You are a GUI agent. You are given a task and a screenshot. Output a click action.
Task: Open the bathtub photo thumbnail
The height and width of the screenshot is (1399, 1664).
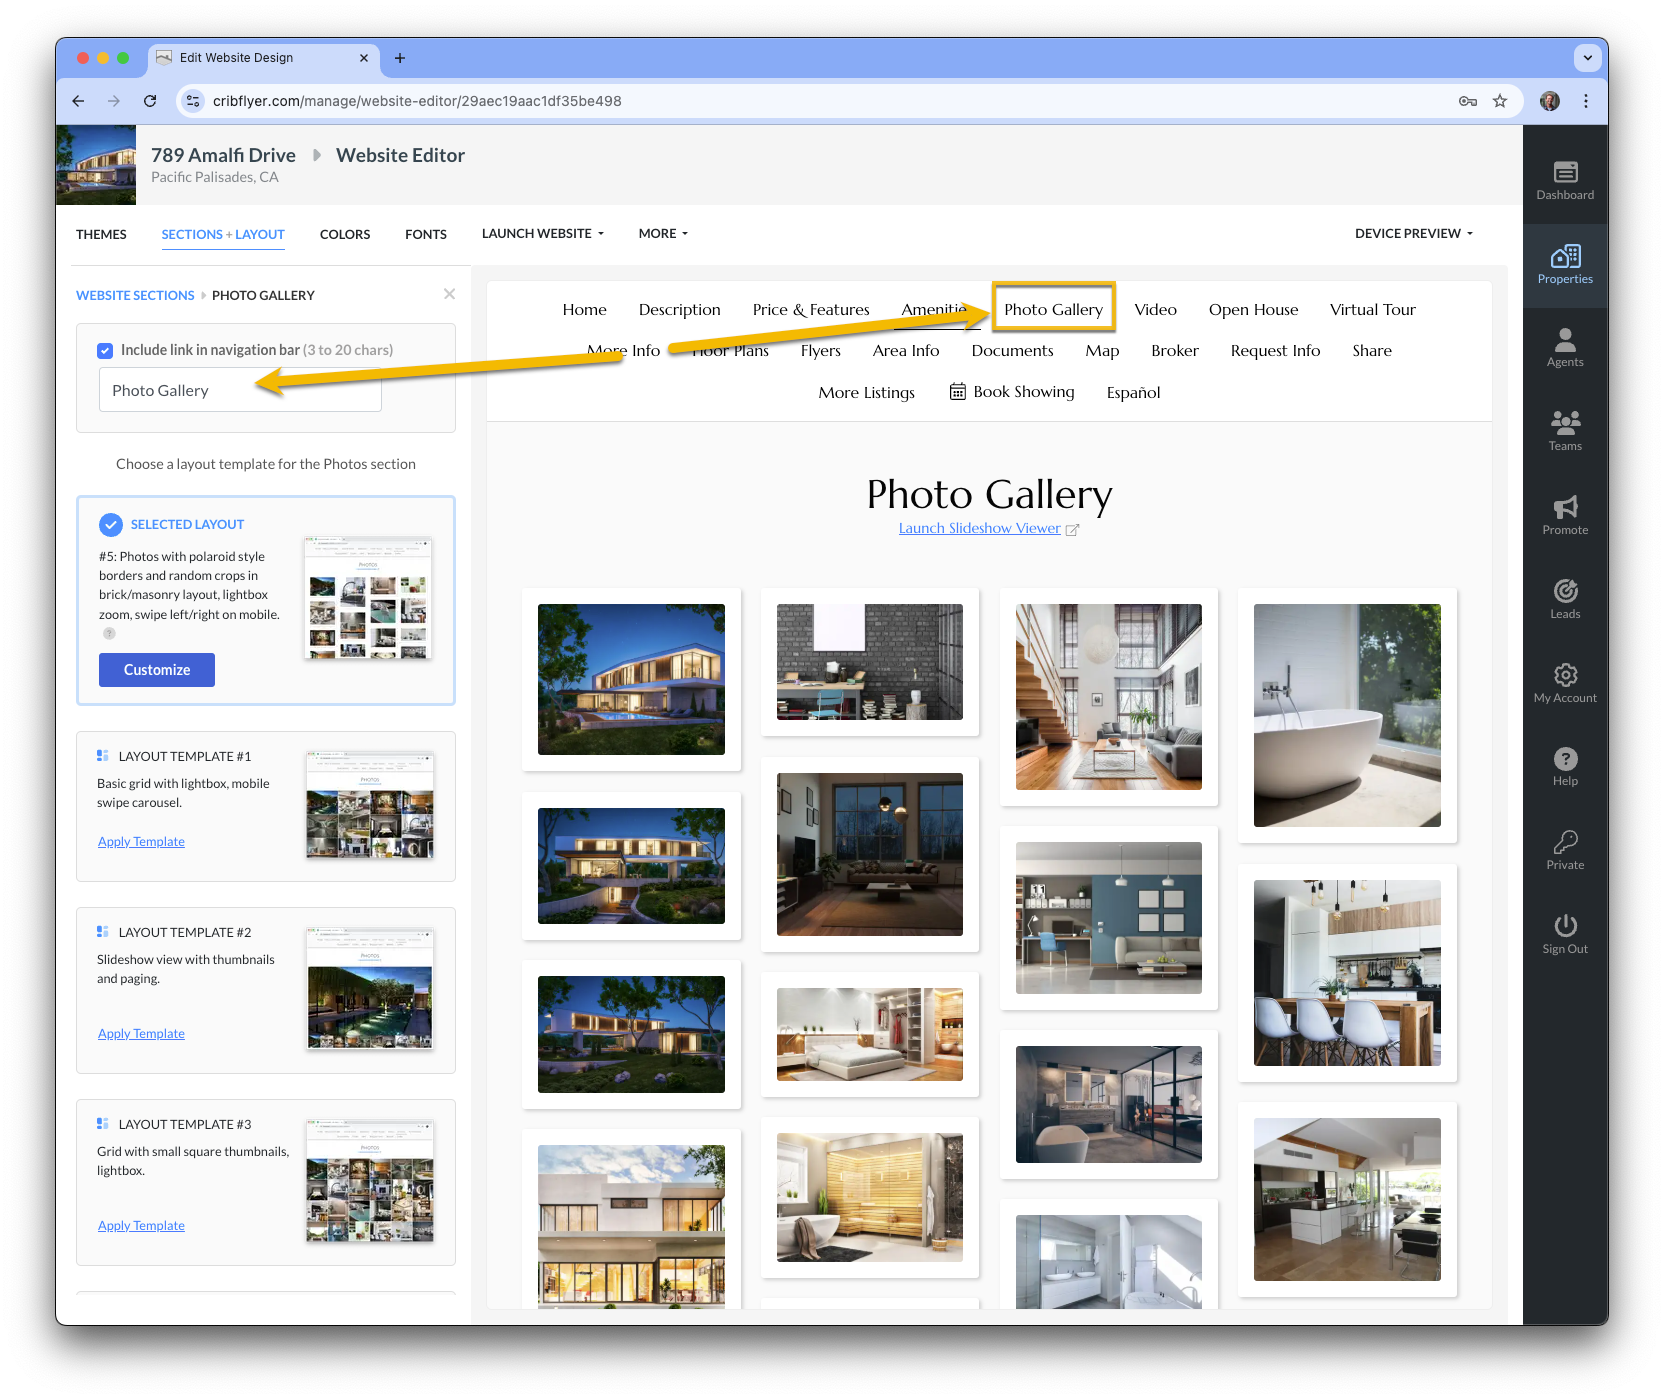tap(1347, 716)
